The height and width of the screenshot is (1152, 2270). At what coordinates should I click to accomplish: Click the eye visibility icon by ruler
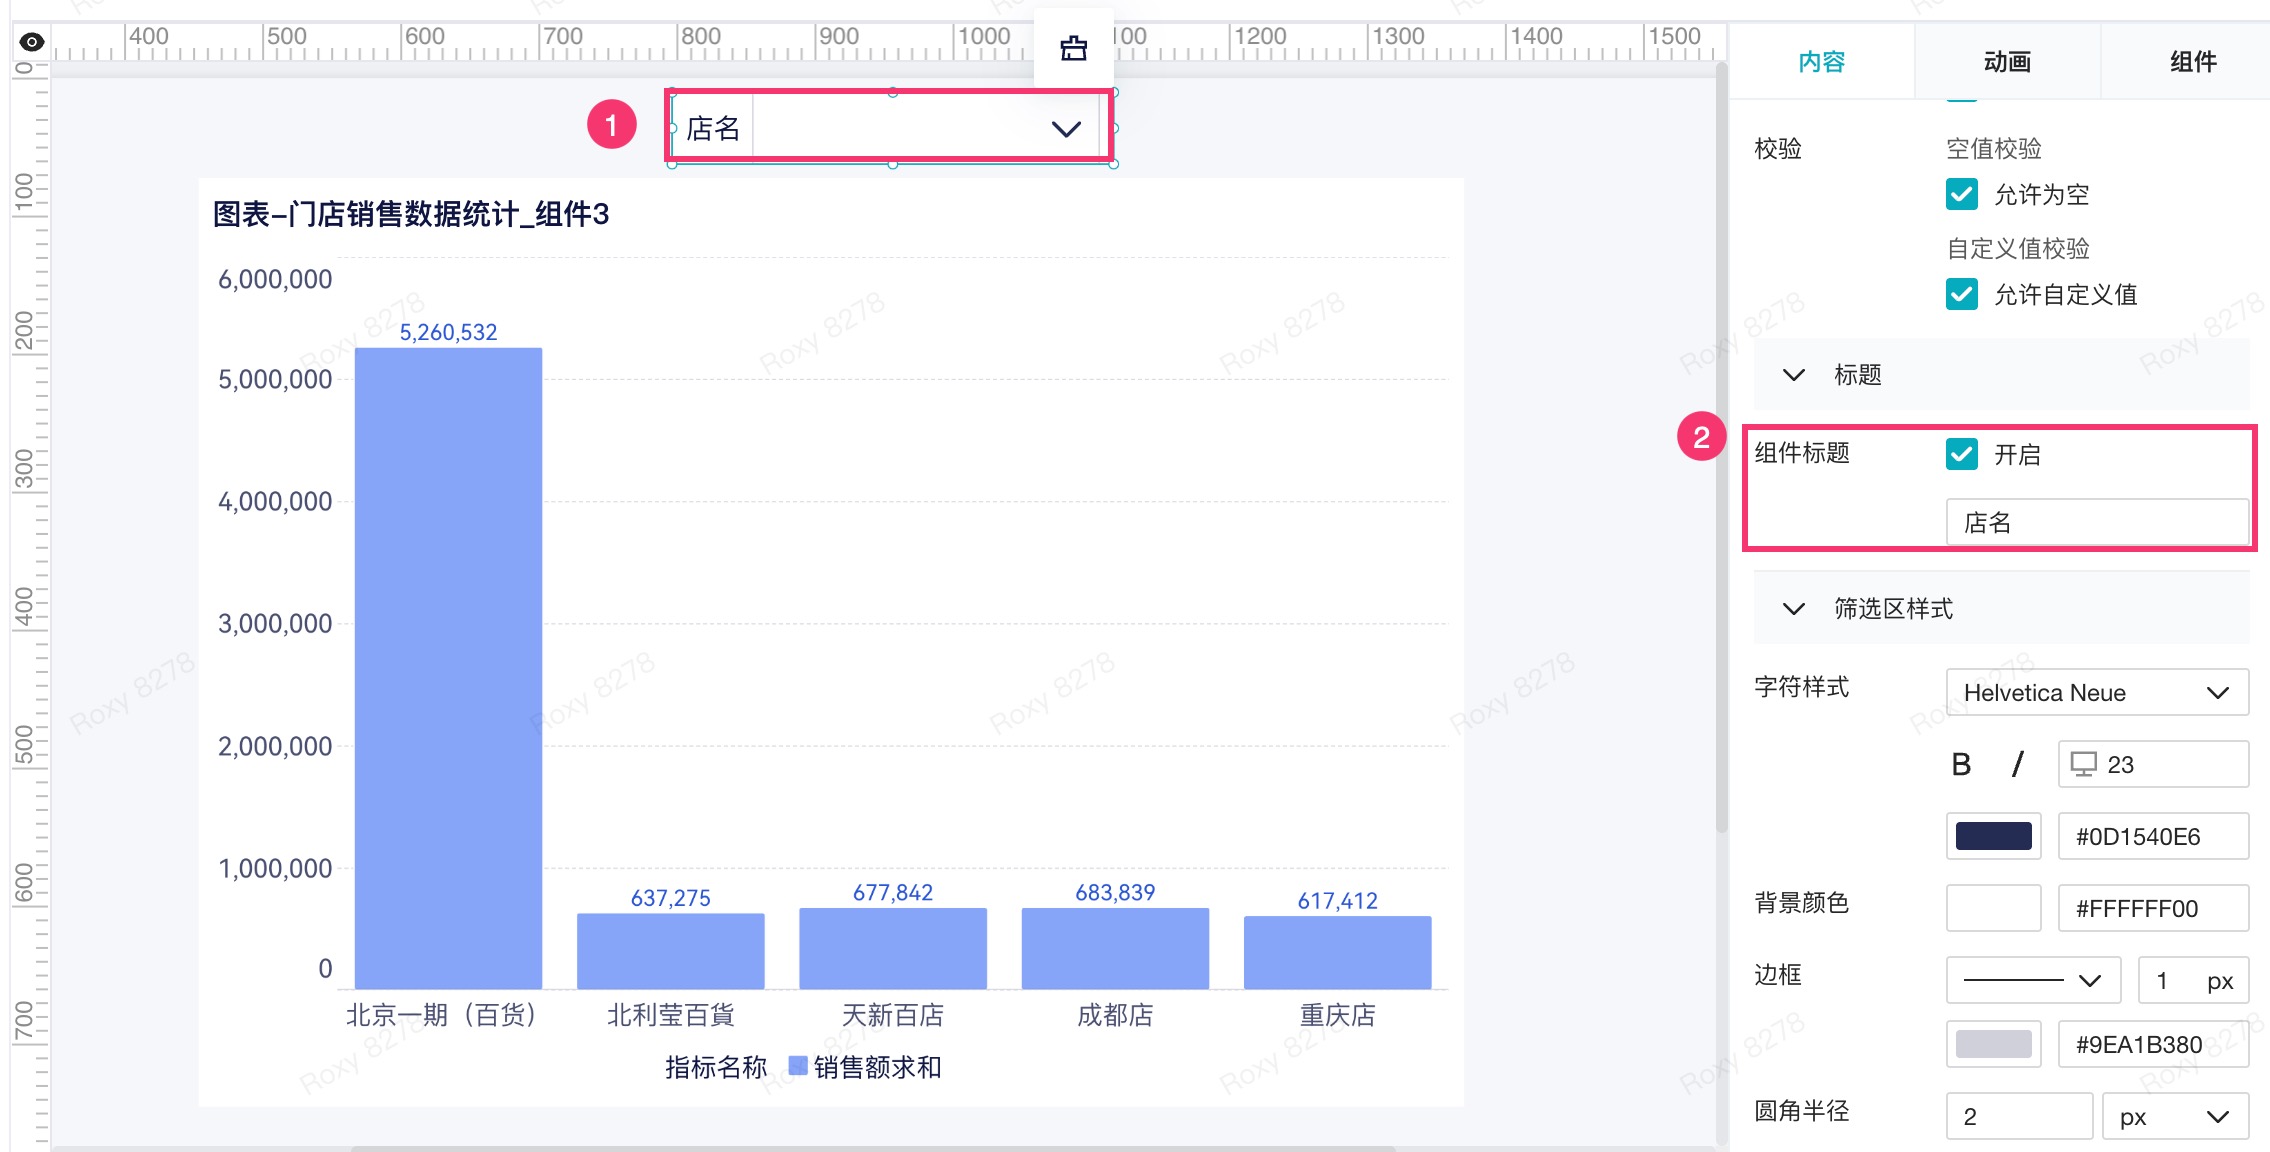(x=32, y=42)
